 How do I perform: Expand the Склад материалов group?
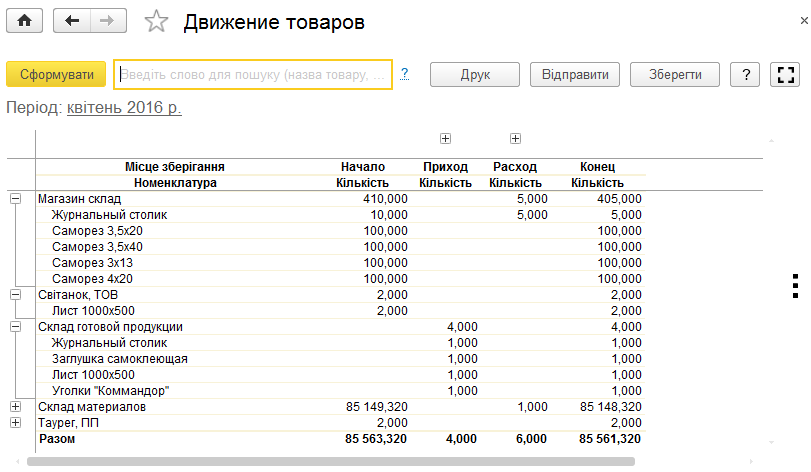[x=16, y=407]
